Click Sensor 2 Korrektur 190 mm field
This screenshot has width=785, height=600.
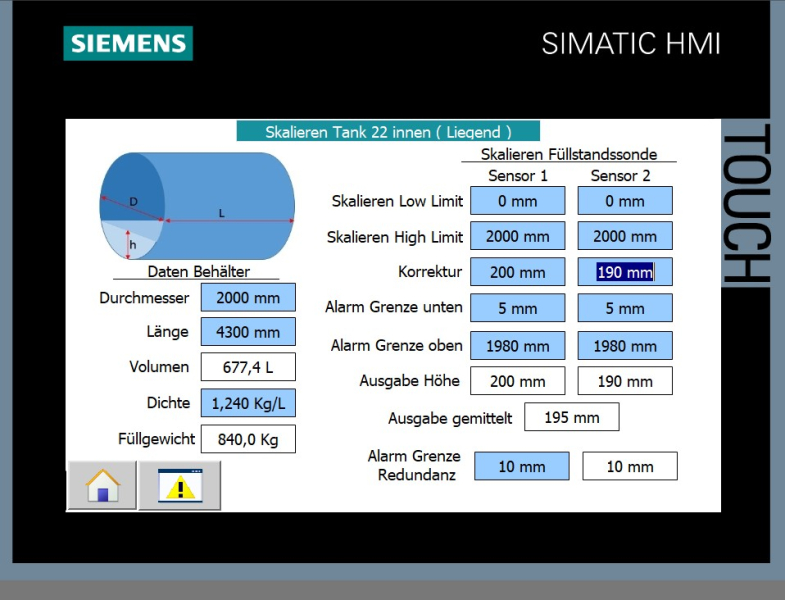624,272
